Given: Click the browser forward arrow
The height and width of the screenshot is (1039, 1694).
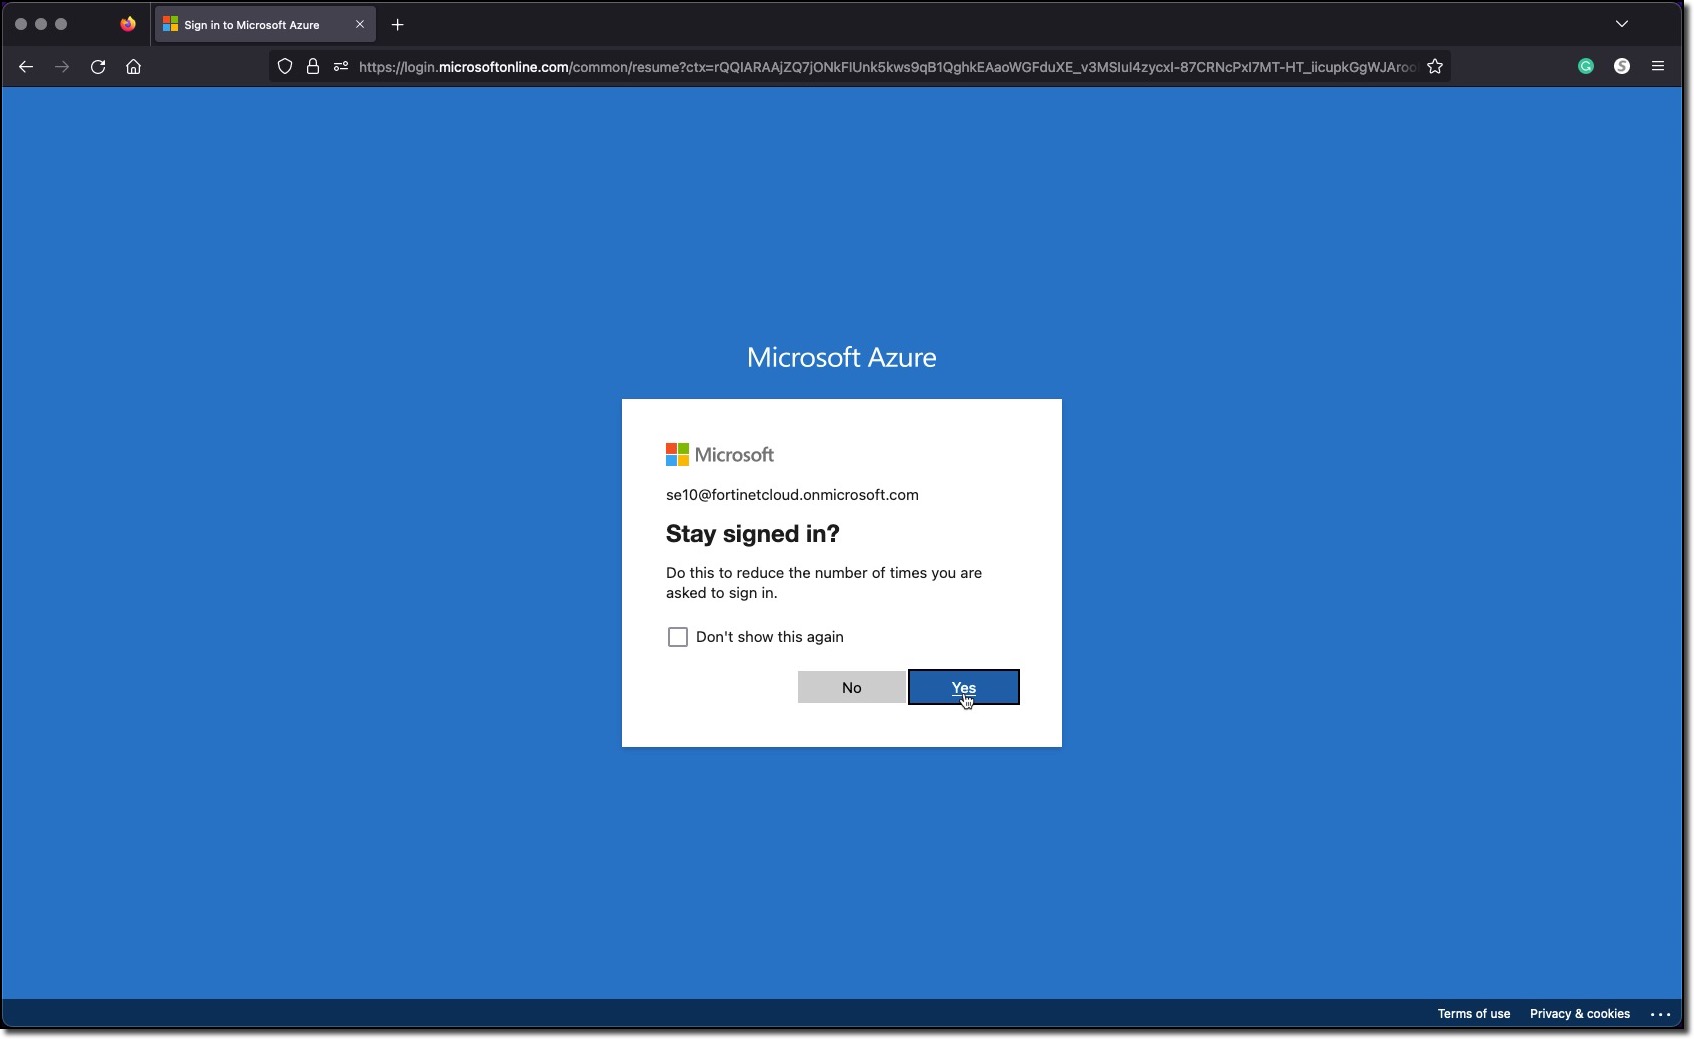Looking at the screenshot, I should (x=62, y=67).
